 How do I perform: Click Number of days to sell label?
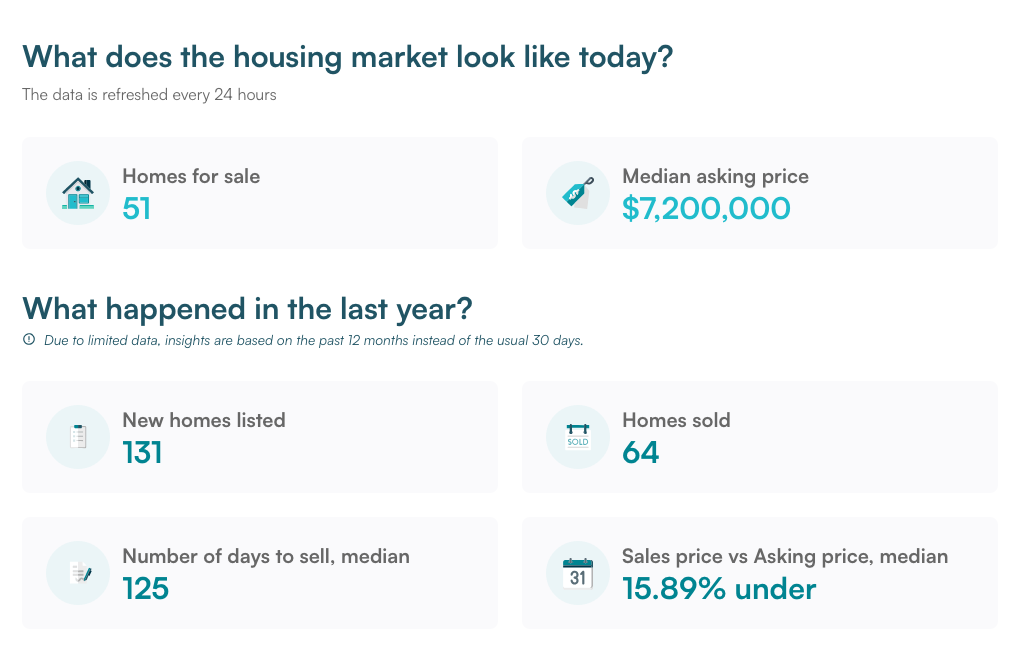point(266,556)
